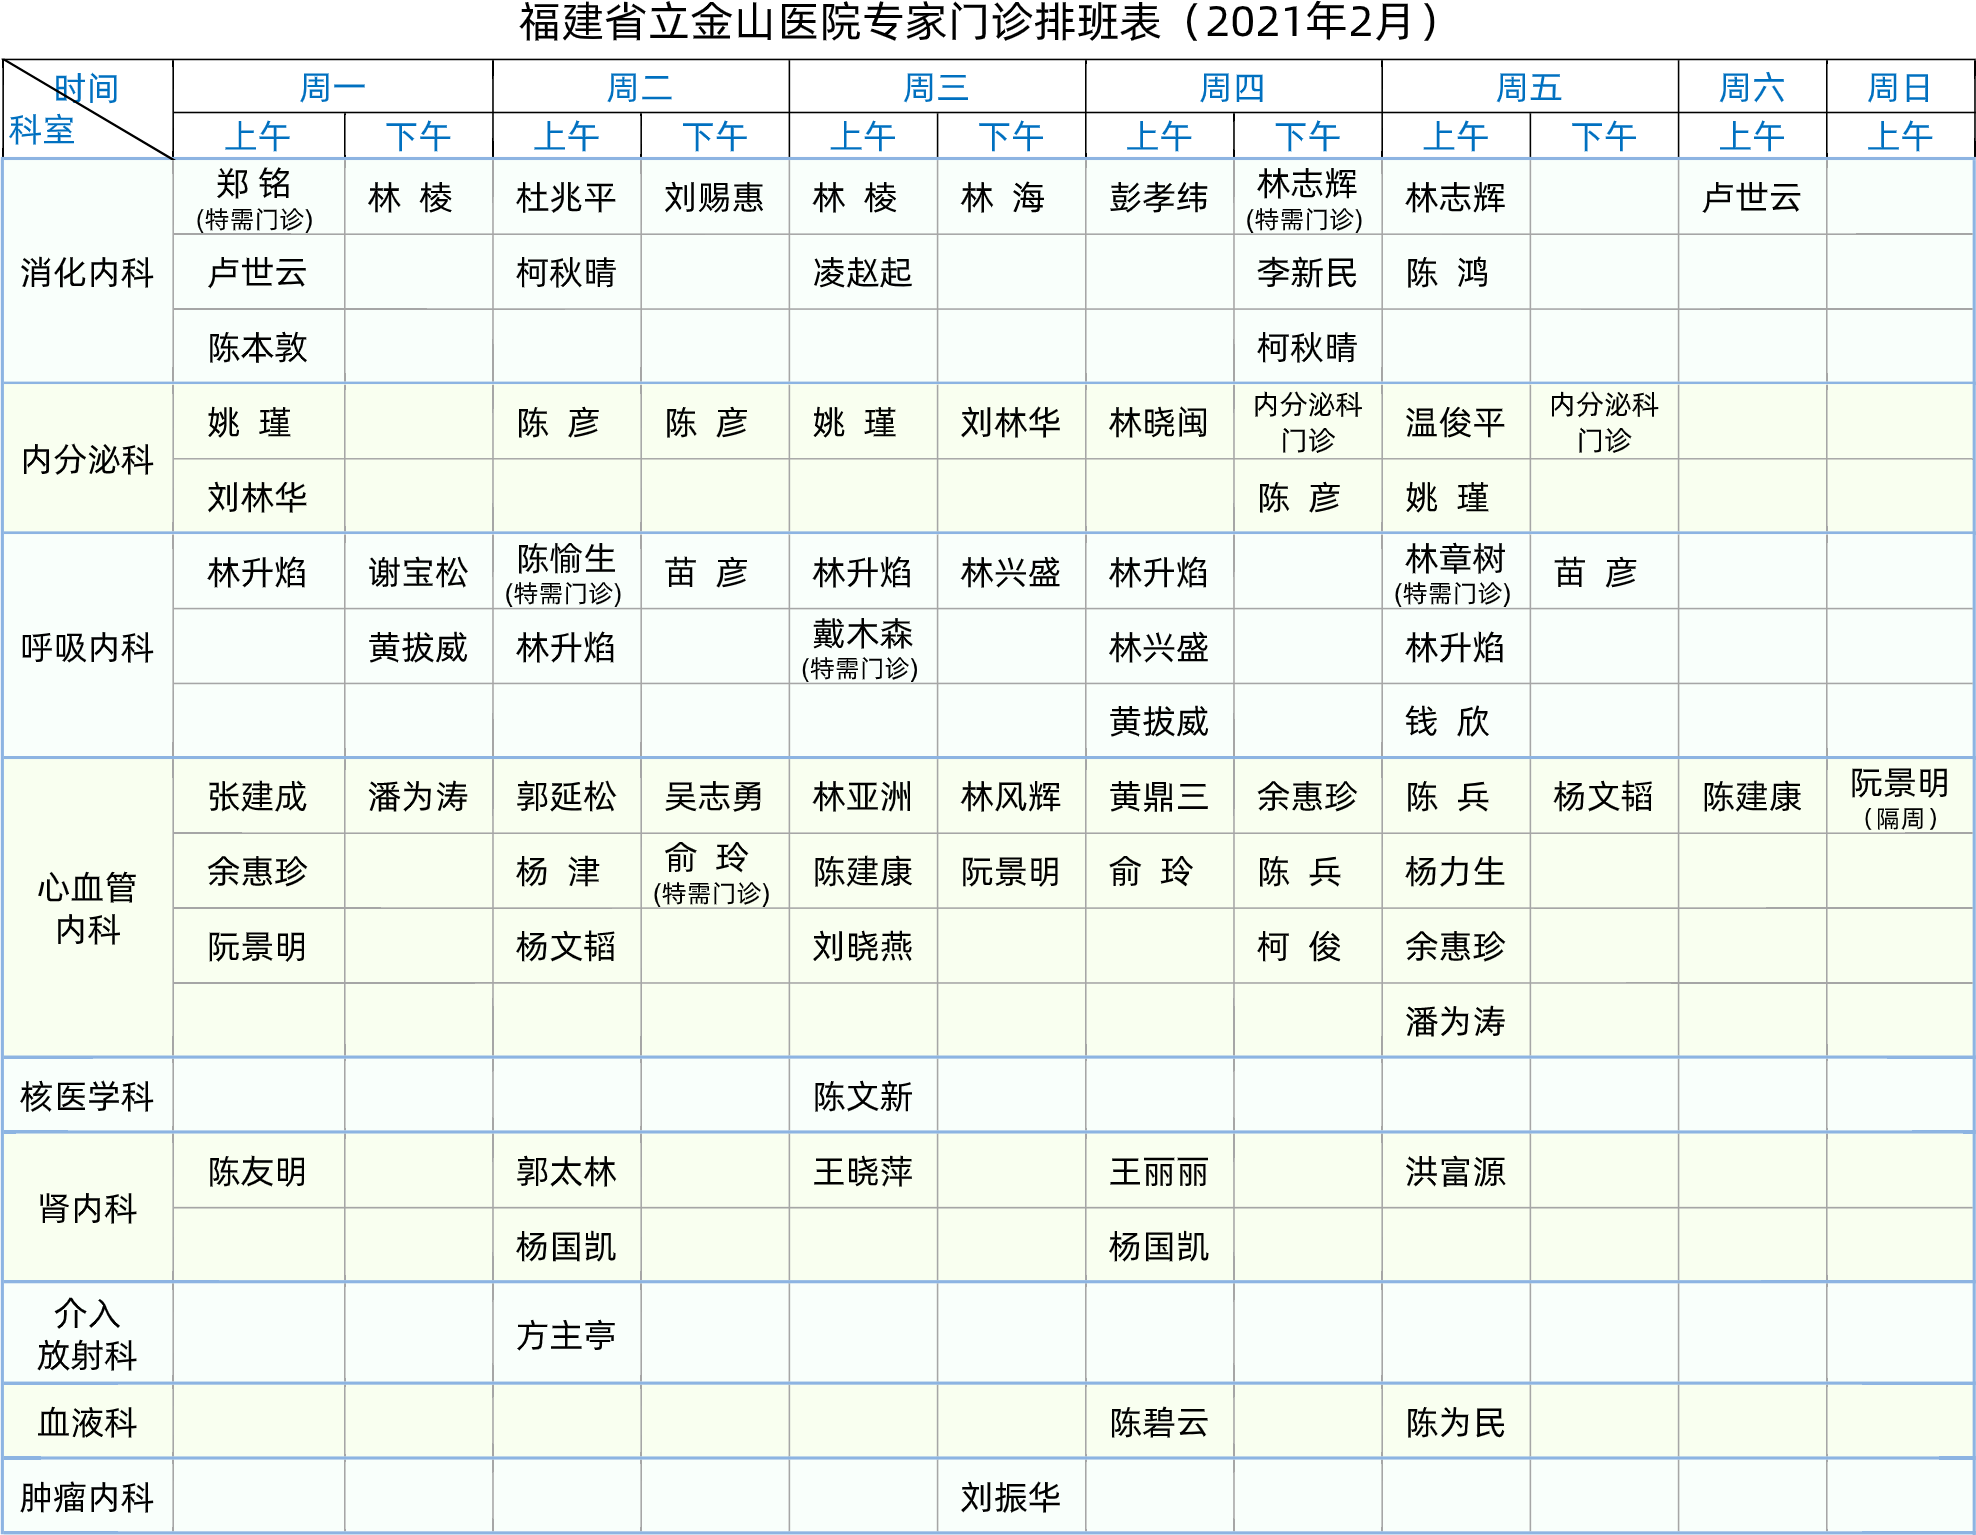The width and height of the screenshot is (1976, 1535).
Task: Click 郑铭 特需门诊 cell on Monday morning
Action: [x=257, y=198]
